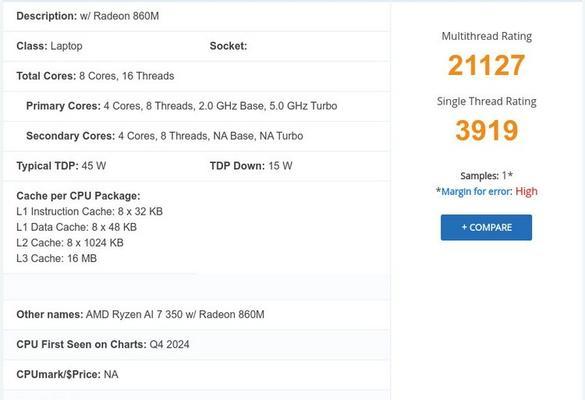The height and width of the screenshot is (400, 585).
Task: Click the red High margin text
Action: (x=526, y=191)
